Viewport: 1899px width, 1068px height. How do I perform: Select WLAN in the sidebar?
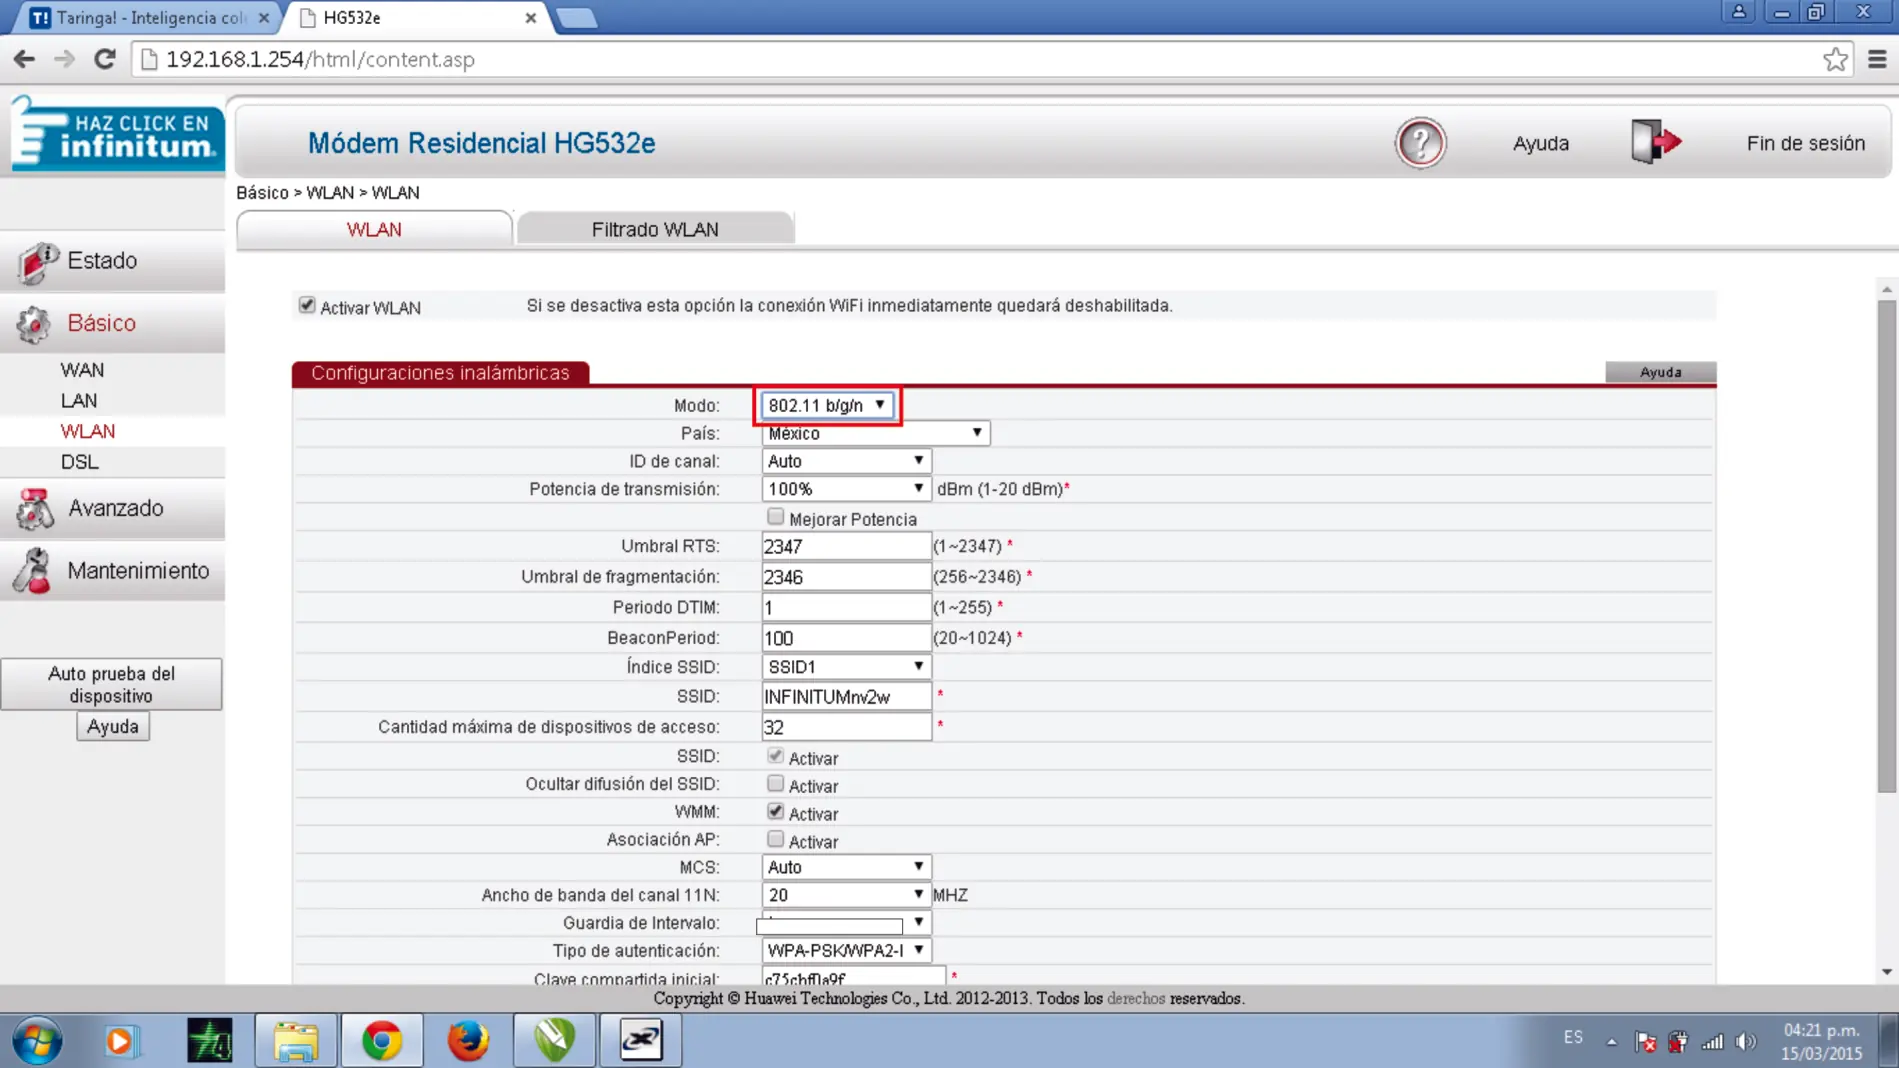88,432
